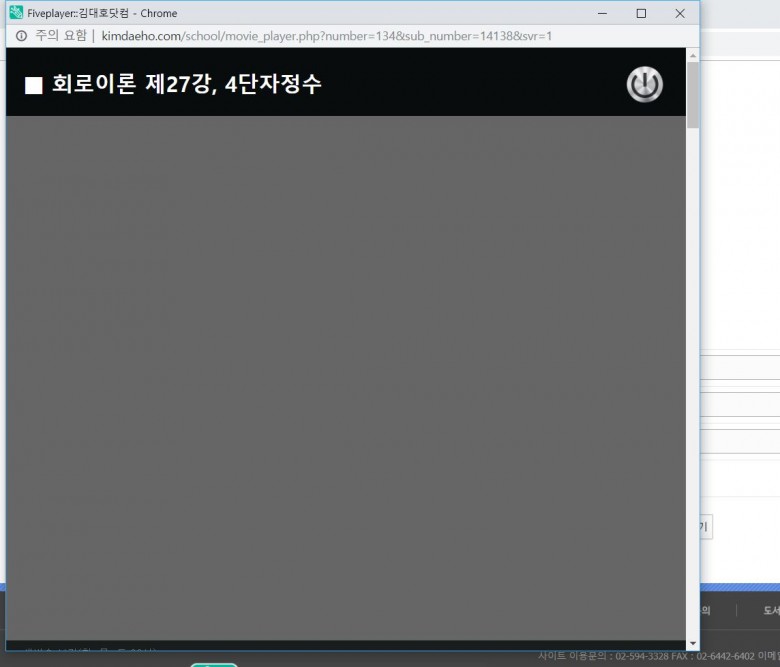
Task: Click the vertical scrollbar thumb
Action: click(693, 95)
